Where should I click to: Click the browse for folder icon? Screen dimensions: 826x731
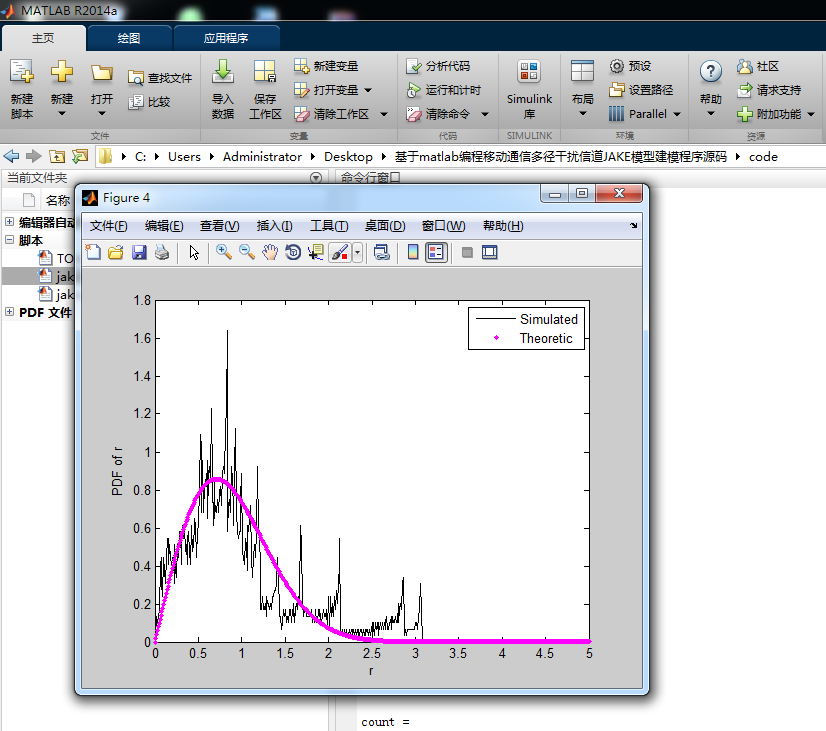coord(80,156)
